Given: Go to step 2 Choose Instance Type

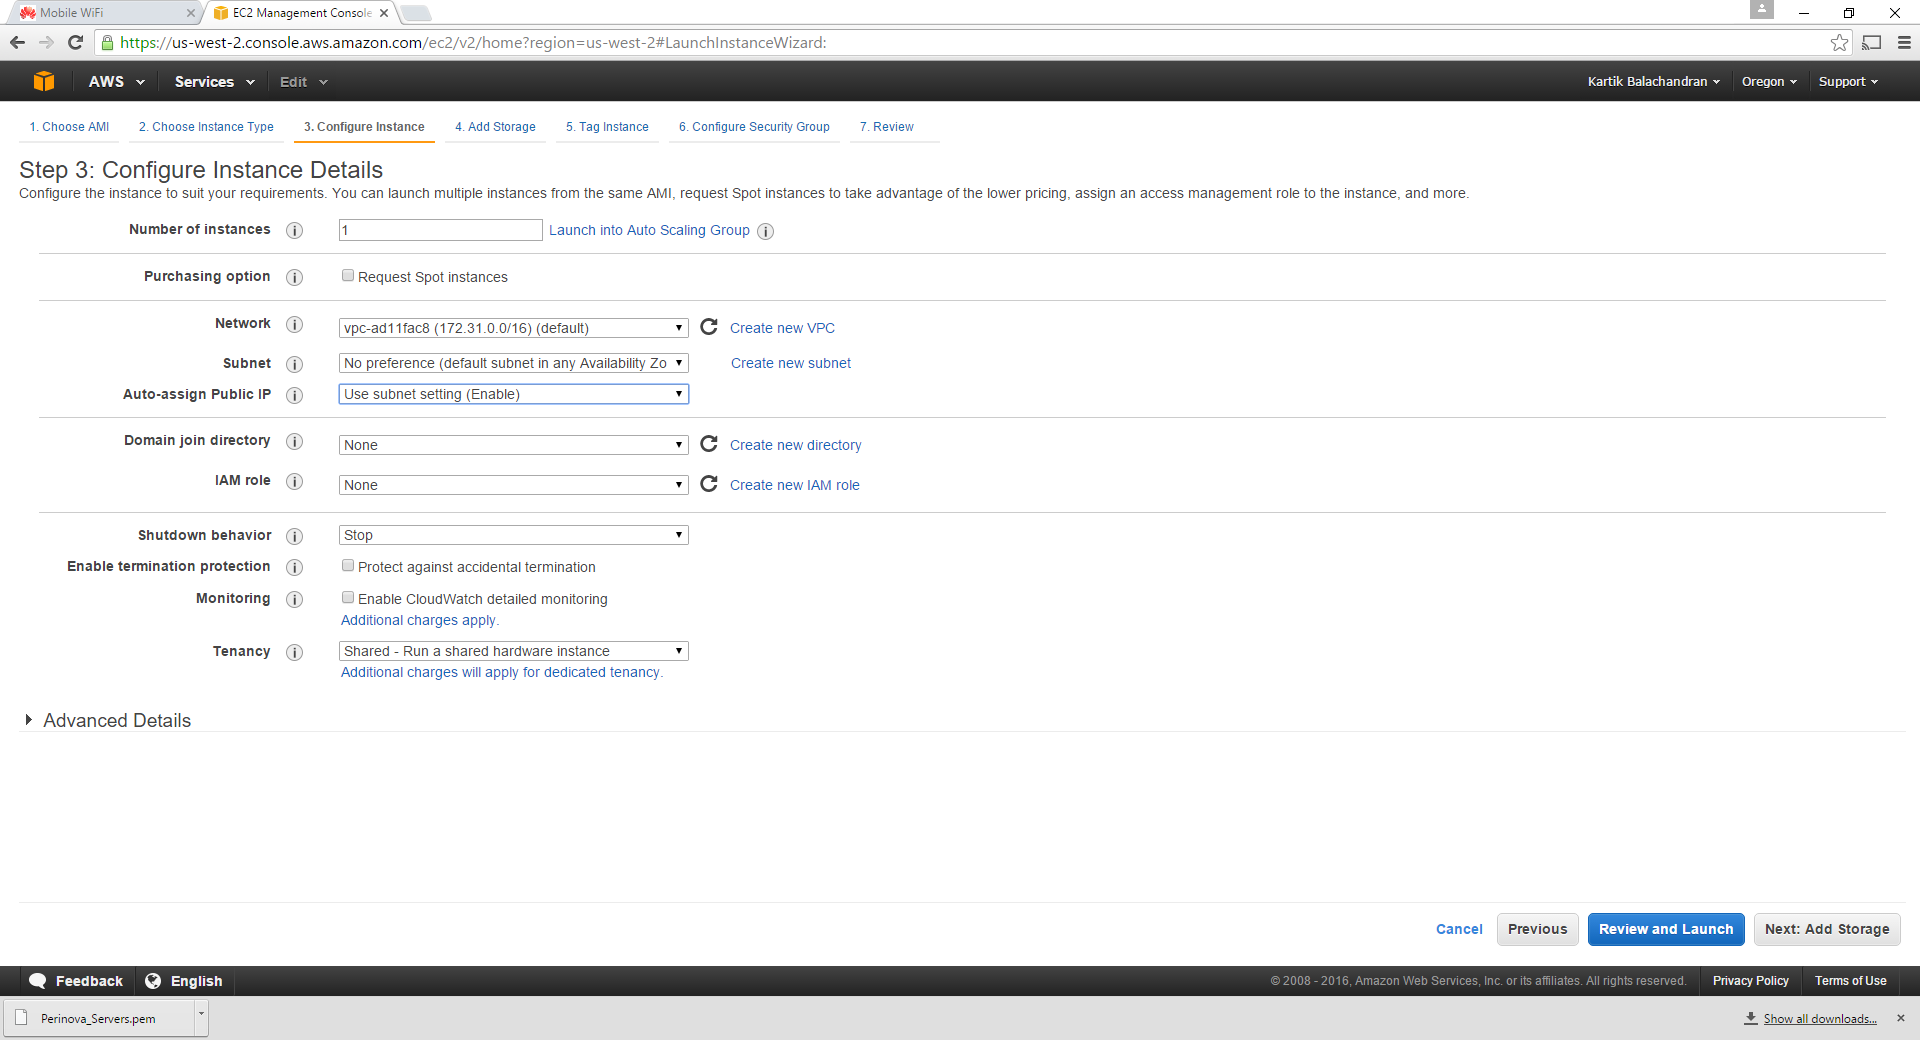Looking at the screenshot, I should click(206, 127).
